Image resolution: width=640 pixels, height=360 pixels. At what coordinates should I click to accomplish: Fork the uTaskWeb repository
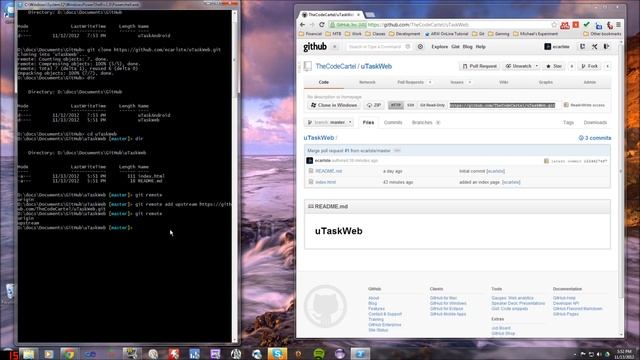click(590, 66)
